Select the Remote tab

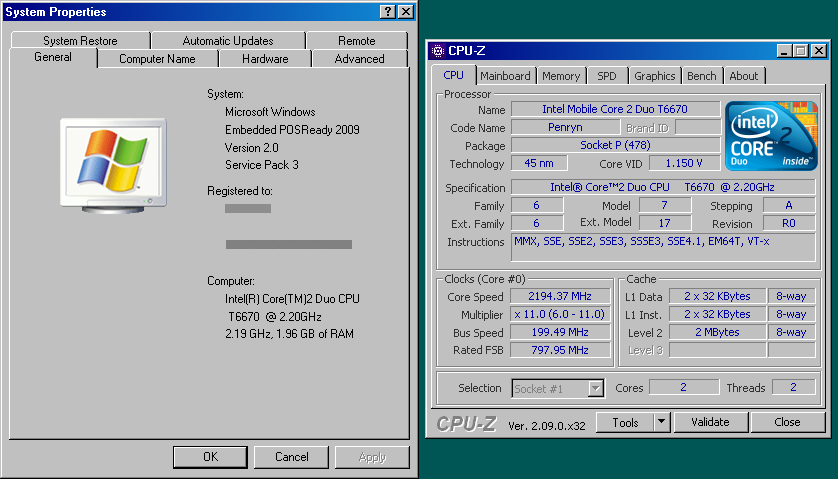coord(356,41)
